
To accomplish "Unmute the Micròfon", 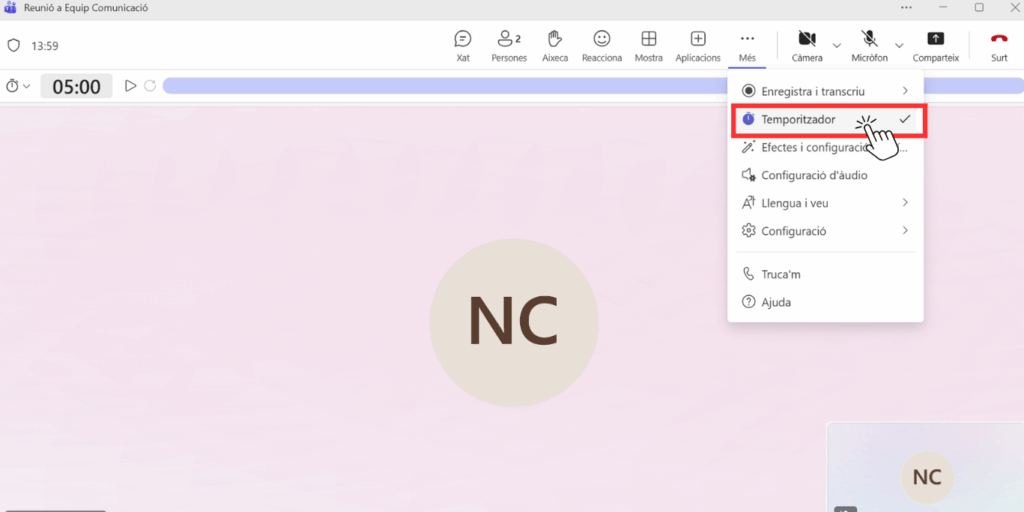I will point(869,45).
